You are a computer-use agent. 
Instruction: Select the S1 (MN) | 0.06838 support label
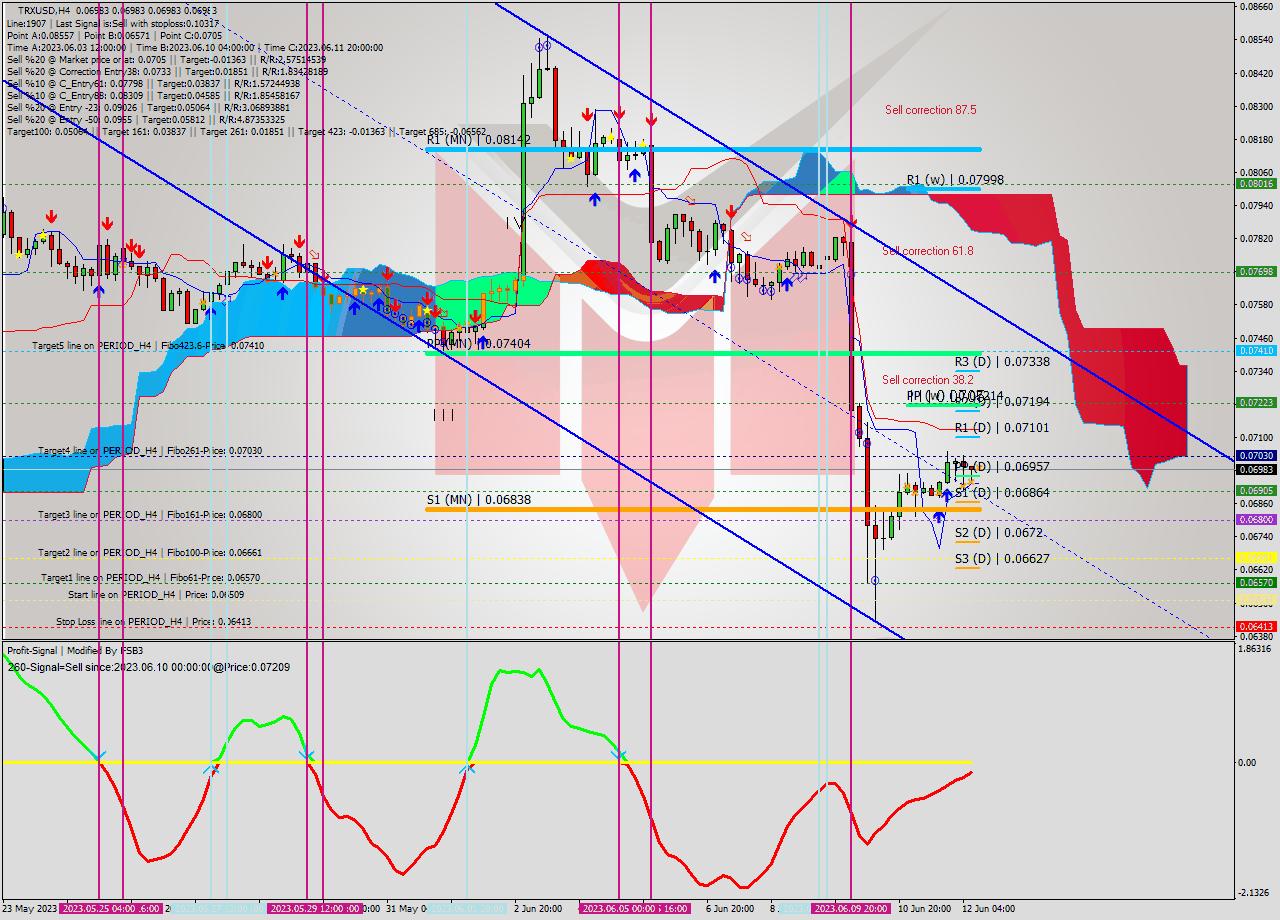[479, 499]
